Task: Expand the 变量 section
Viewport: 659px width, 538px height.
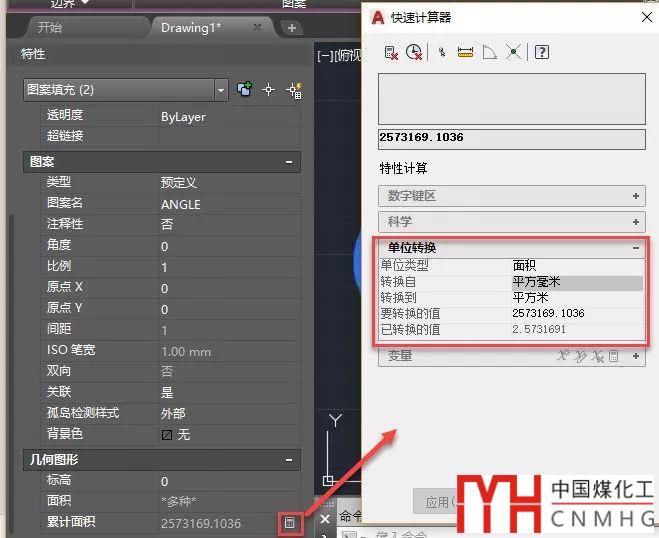Action: [635, 356]
